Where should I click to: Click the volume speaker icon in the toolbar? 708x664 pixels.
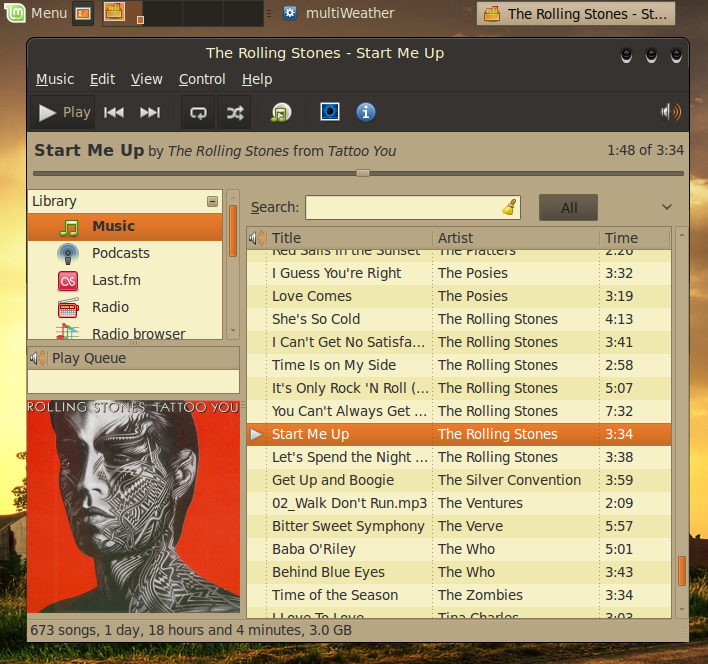tap(671, 112)
